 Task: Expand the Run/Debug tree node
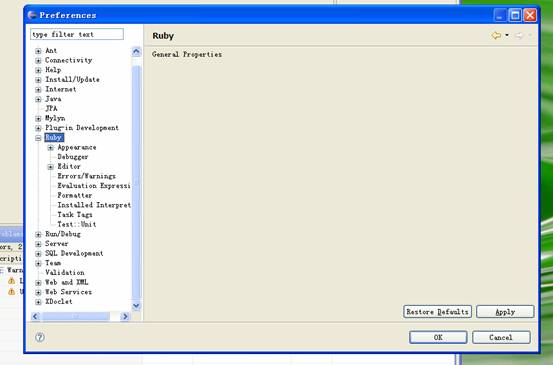(x=38, y=234)
